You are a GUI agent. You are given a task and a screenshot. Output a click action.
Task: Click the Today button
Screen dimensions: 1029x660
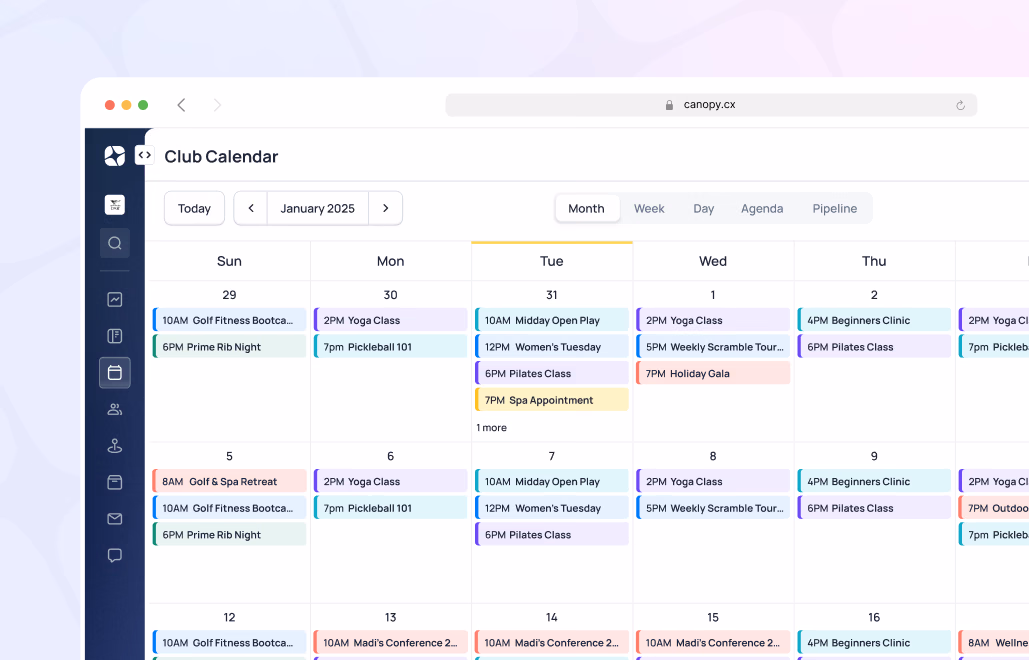tap(194, 208)
